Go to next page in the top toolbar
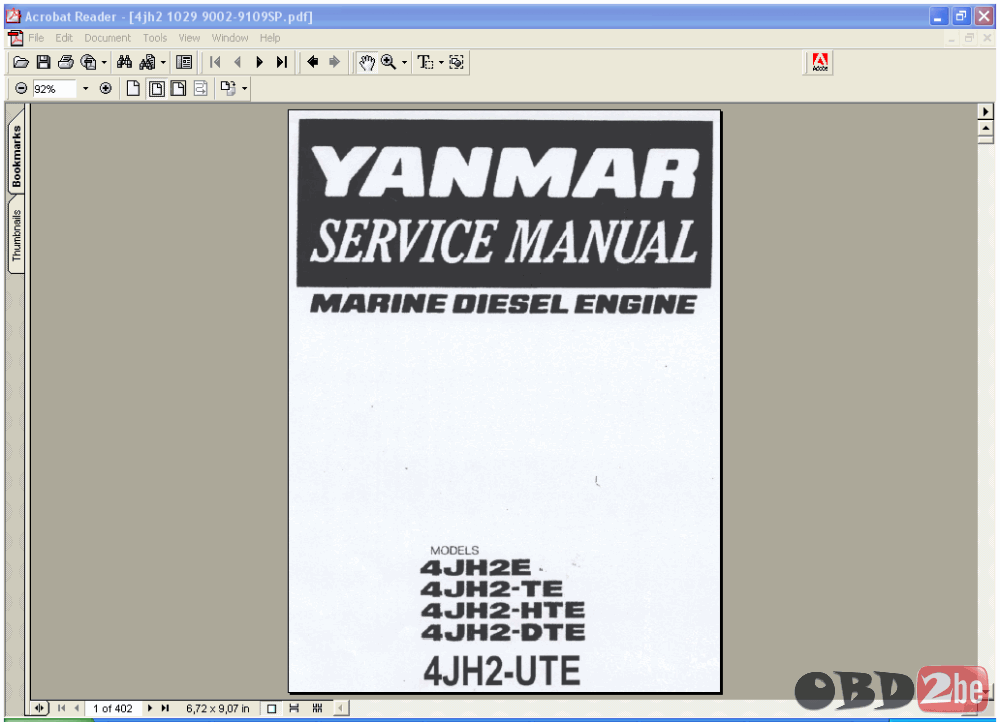The image size is (1000, 722). (x=260, y=63)
